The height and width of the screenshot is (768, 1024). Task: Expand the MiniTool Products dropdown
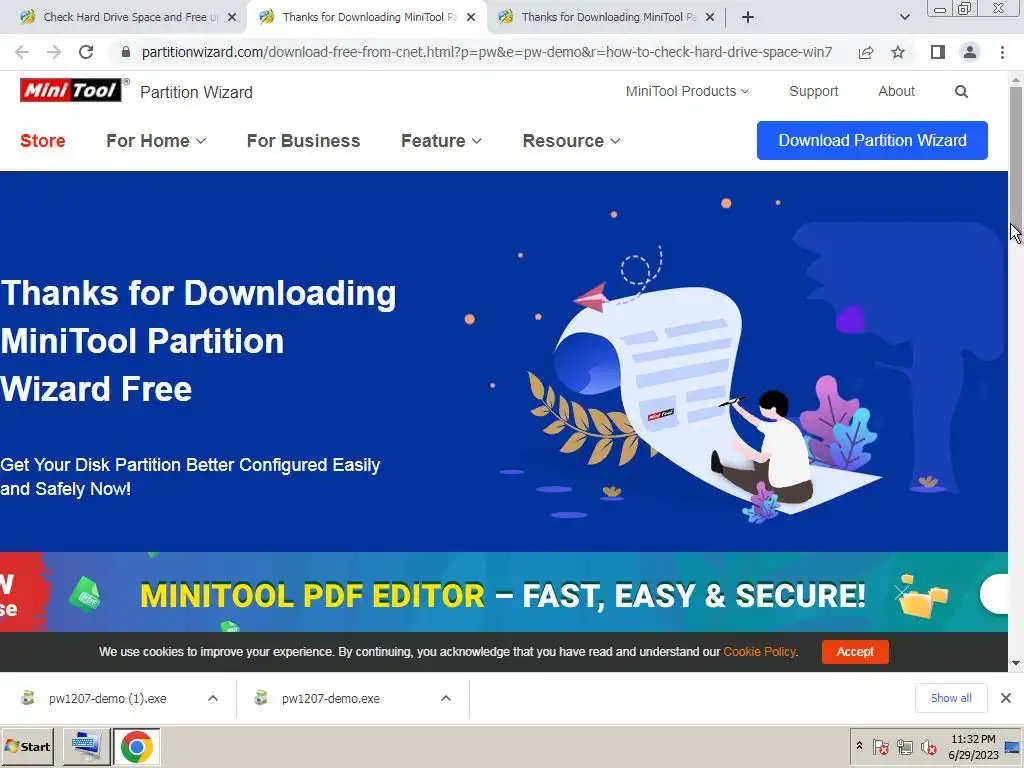[x=687, y=91]
